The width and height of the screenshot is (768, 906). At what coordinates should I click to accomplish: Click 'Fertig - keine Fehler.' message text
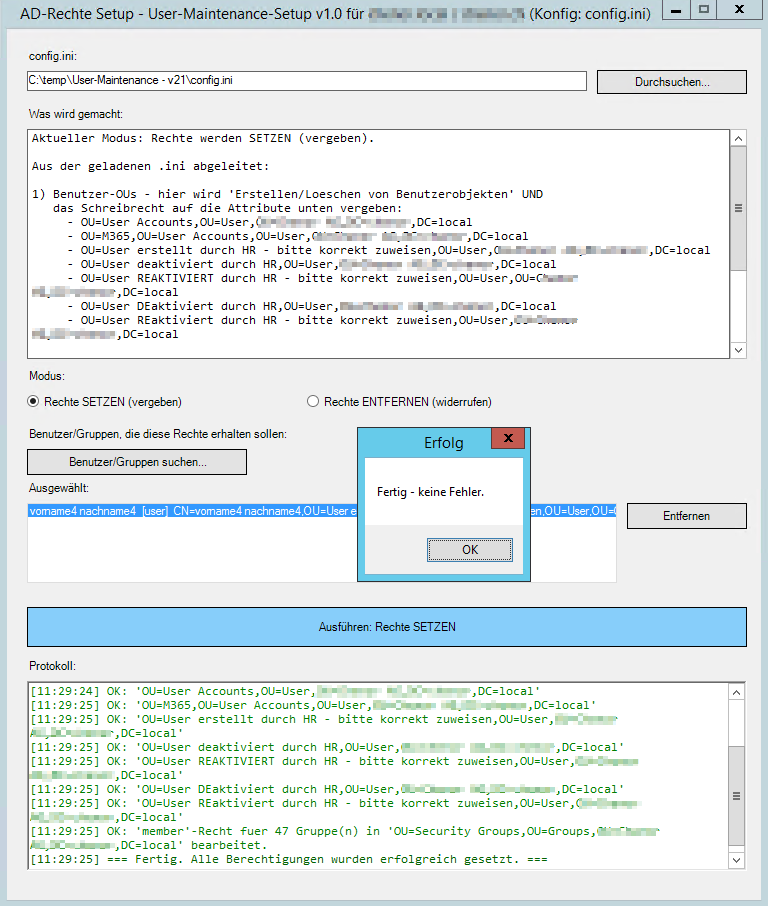point(431,492)
